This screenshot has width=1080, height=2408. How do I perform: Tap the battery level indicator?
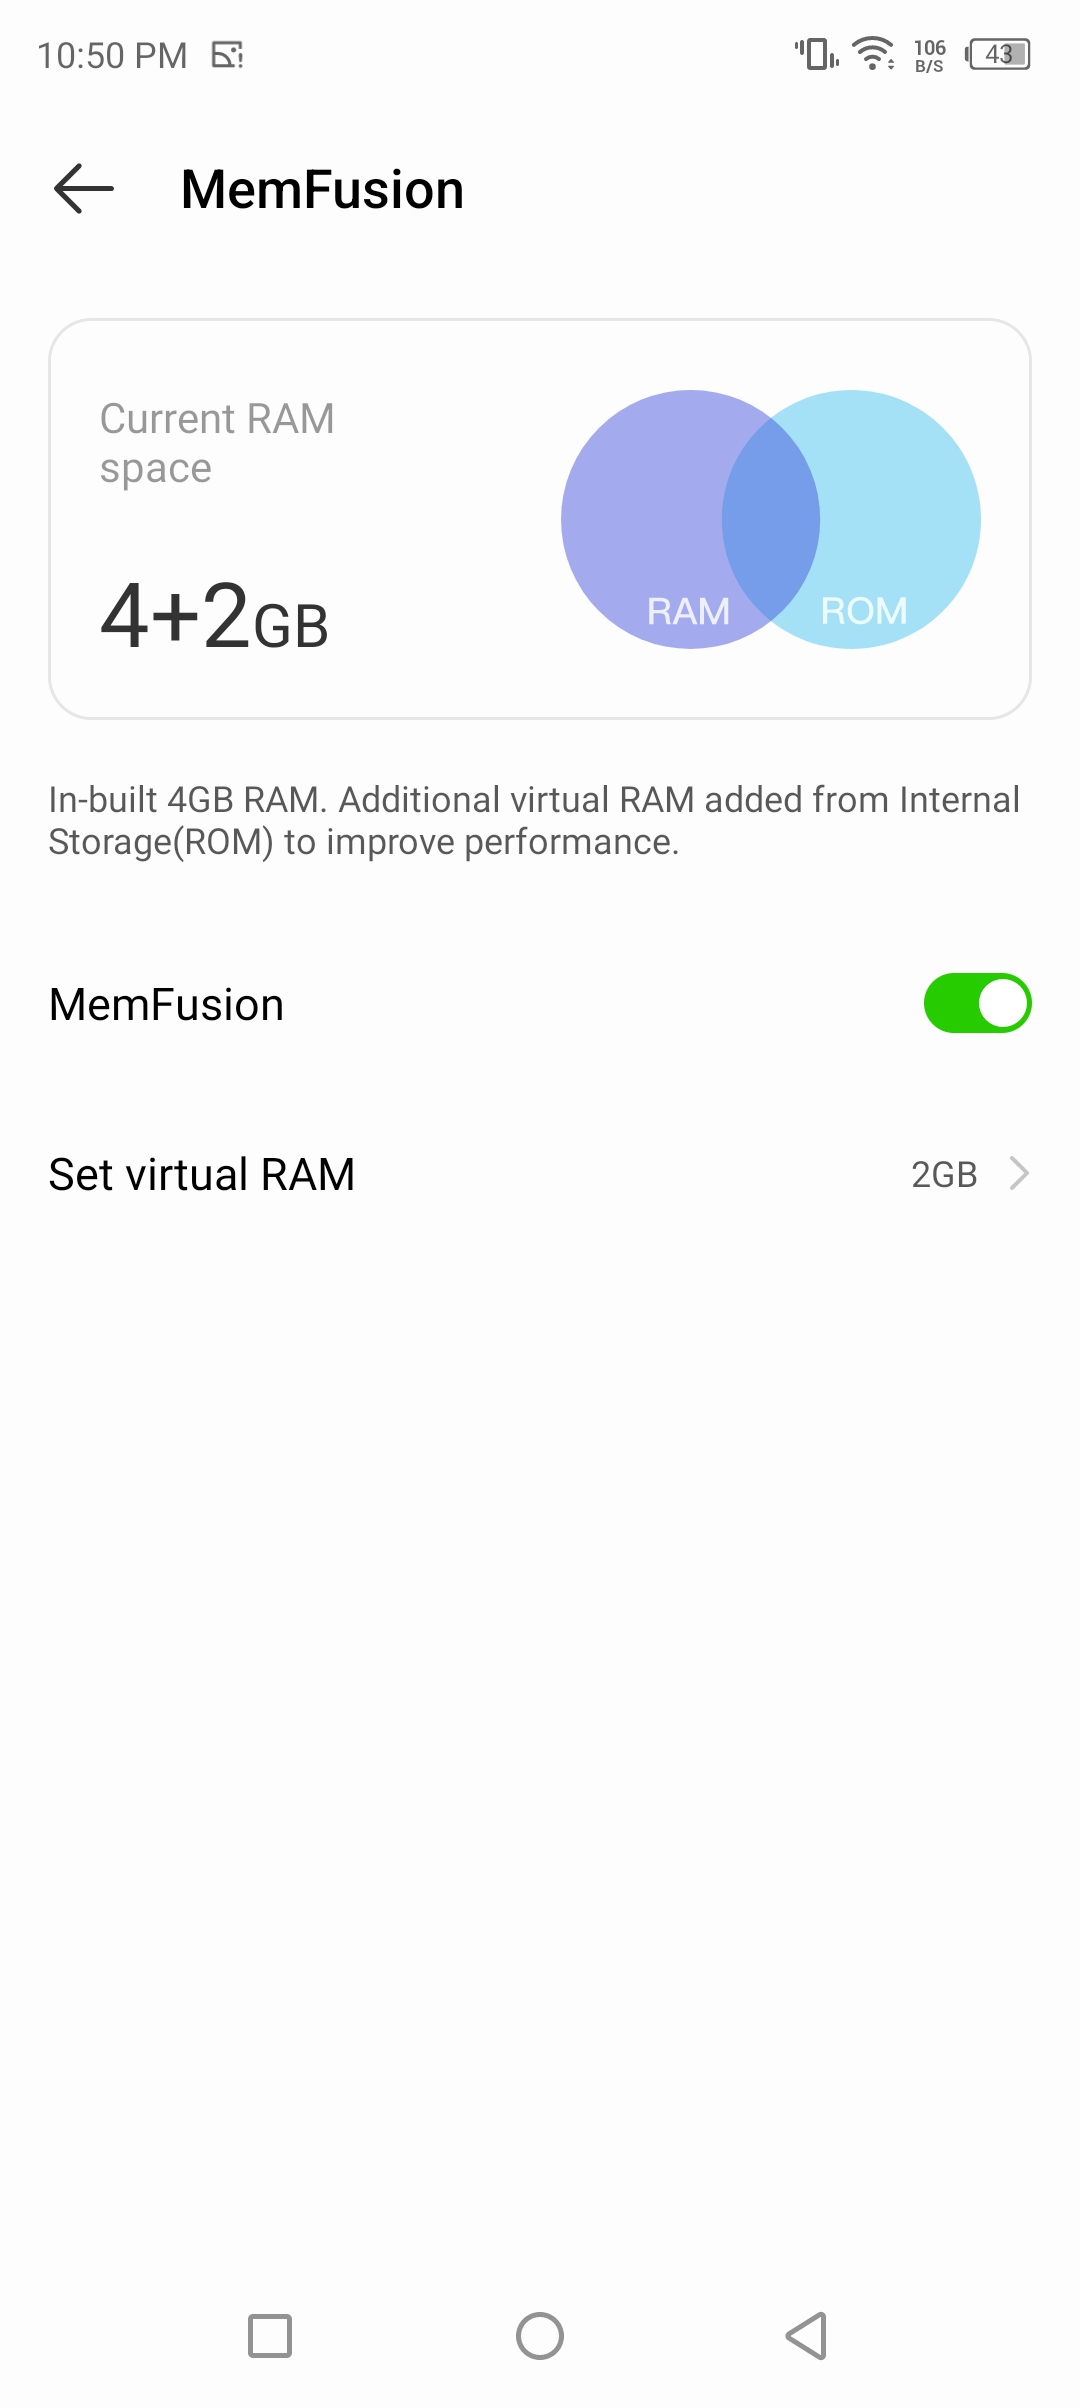click(998, 54)
